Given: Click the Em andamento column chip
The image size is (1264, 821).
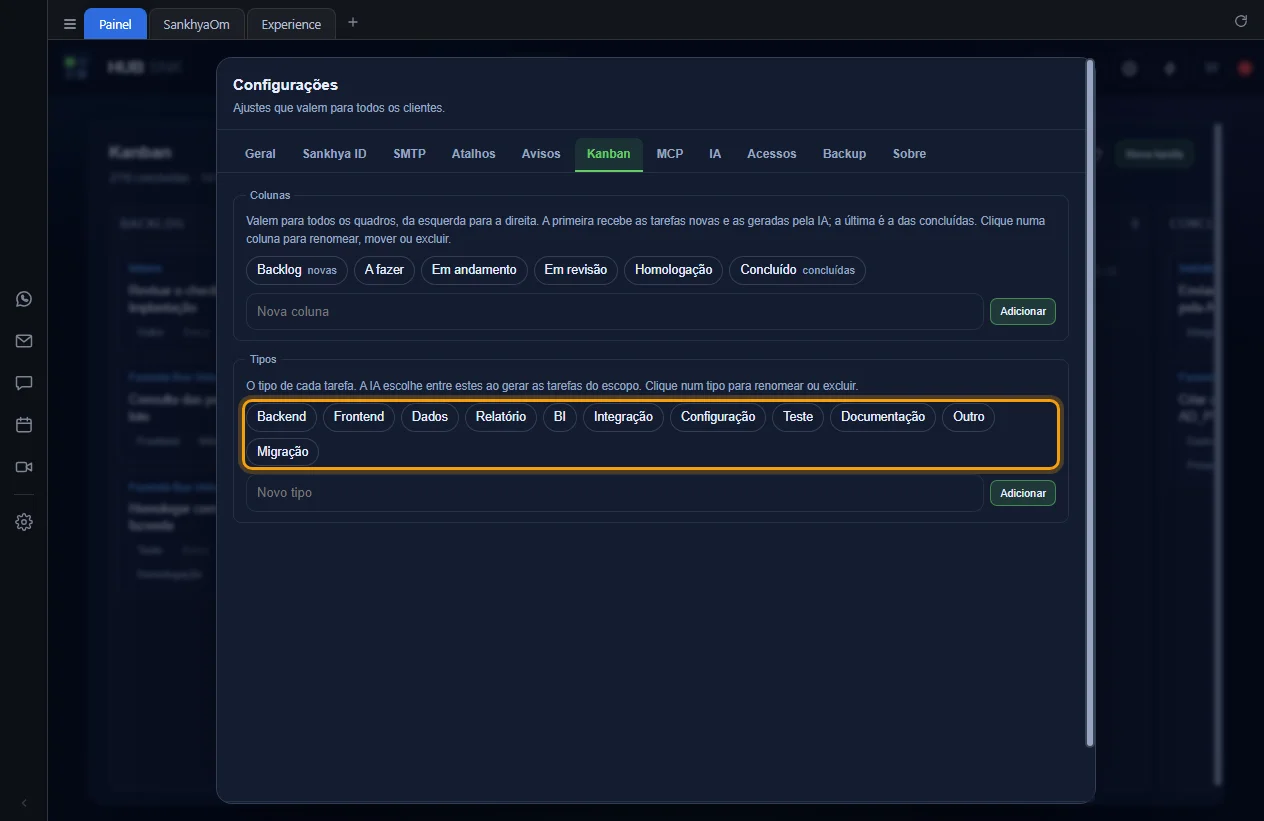Looking at the screenshot, I should click(x=474, y=270).
